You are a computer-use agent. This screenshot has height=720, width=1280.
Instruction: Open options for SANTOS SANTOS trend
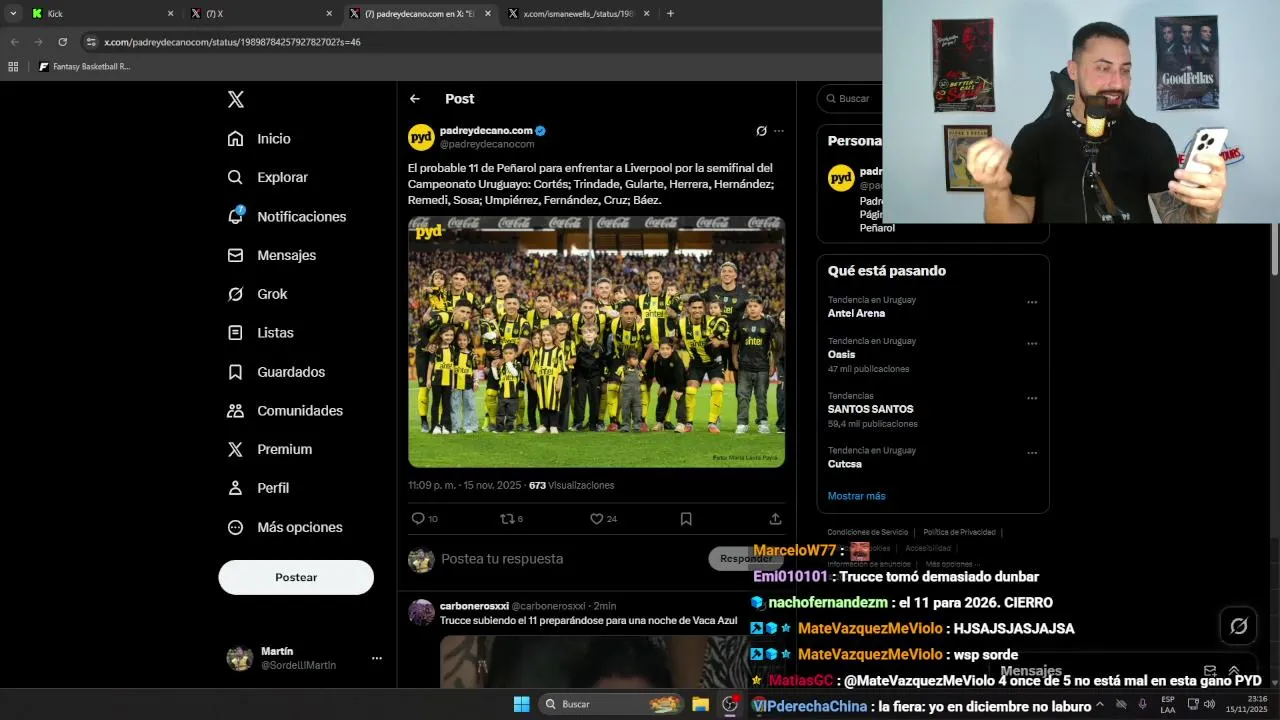tap(1032, 398)
